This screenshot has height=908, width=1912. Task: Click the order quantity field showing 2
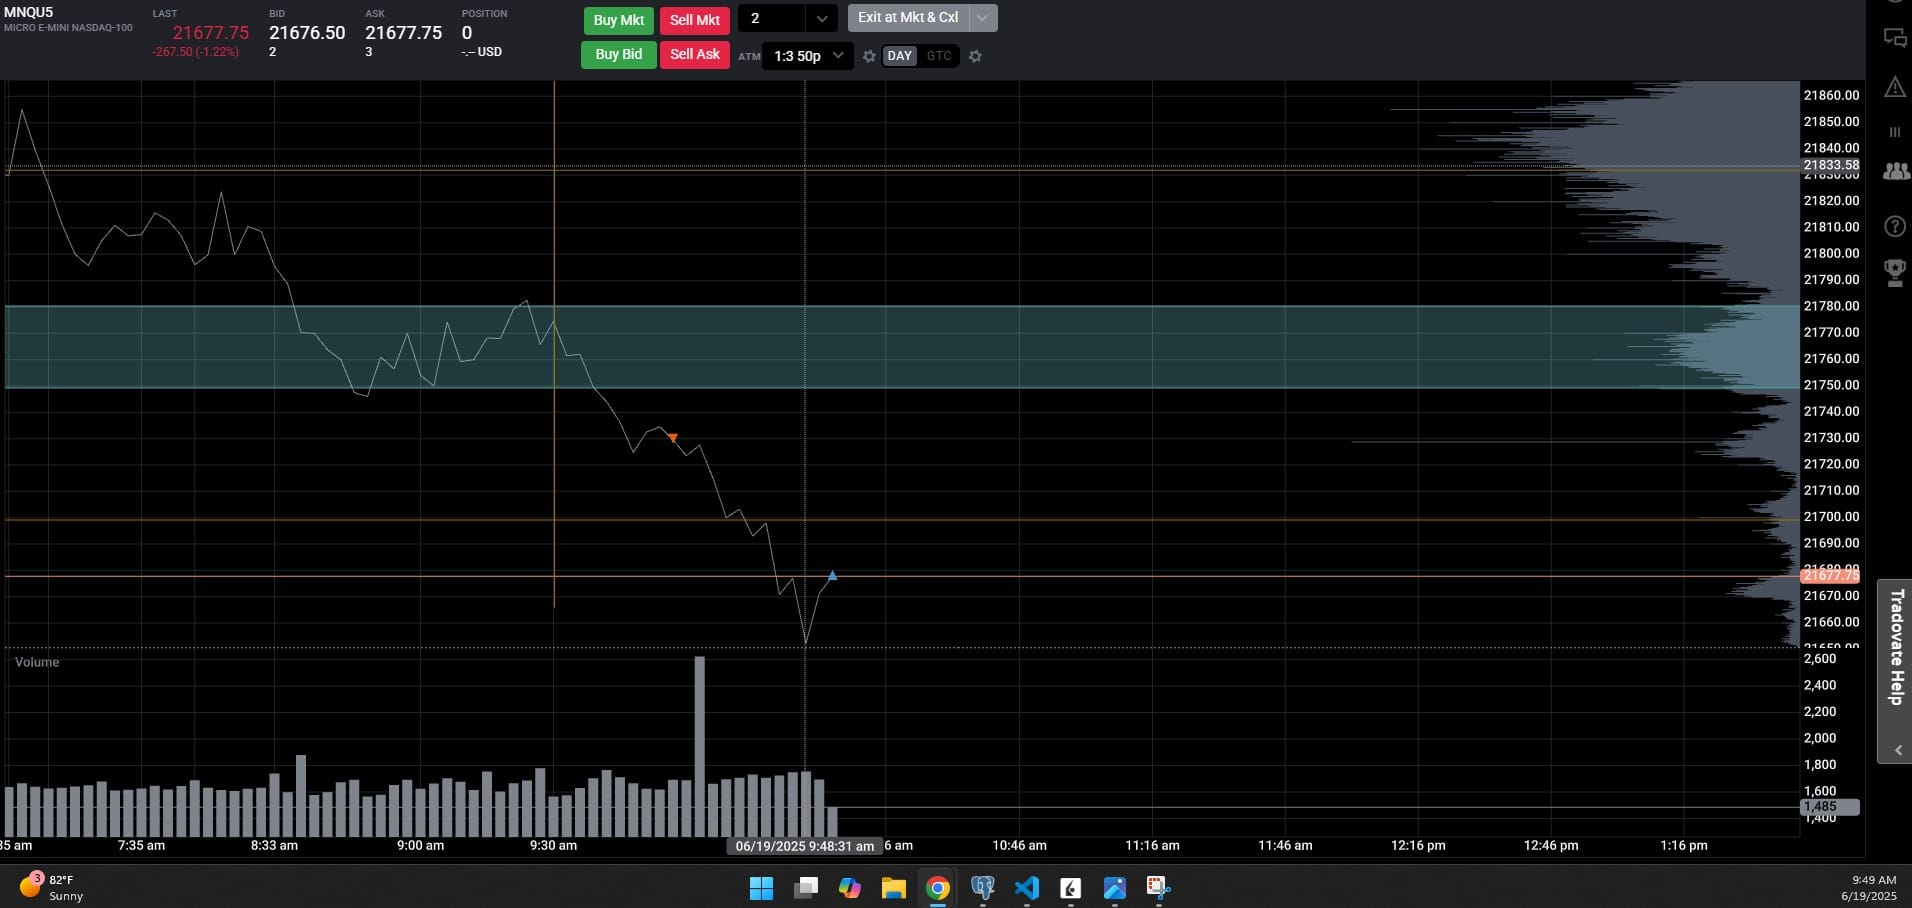772,19
